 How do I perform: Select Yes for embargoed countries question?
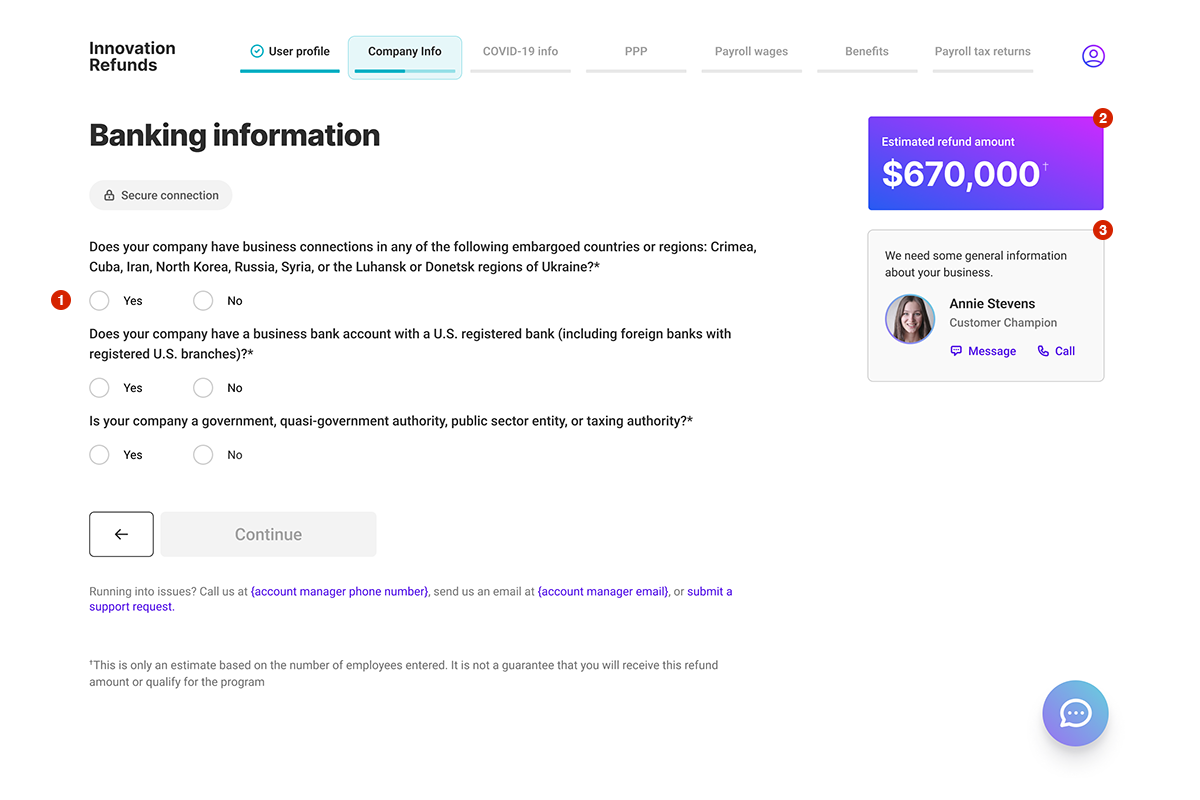tap(99, 301)
